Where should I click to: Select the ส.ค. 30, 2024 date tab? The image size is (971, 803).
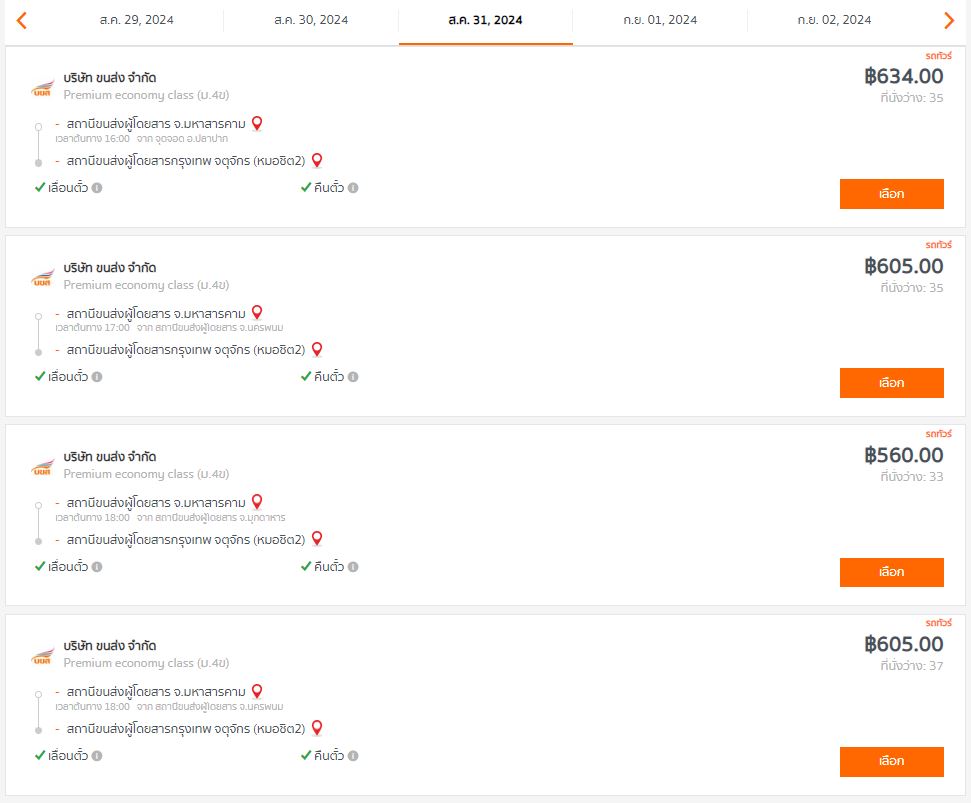click(311, 20)
